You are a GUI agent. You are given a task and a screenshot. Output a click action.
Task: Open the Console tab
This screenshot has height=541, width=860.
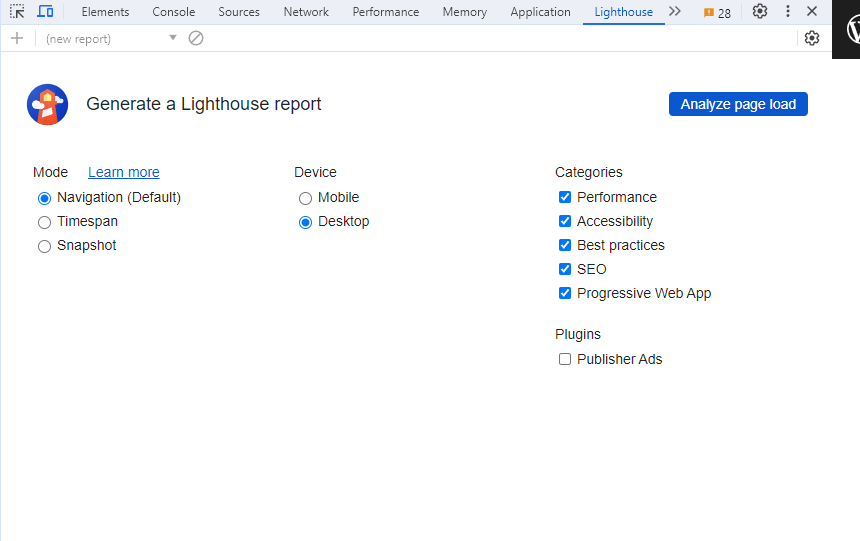174,12
